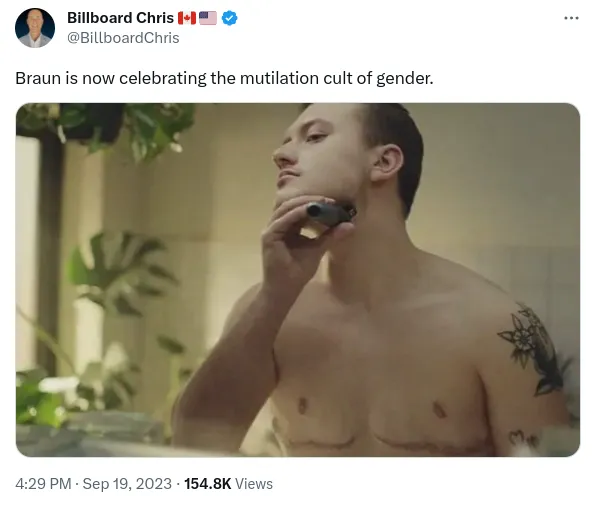Screen dimensions: 593x505
Task: Click the 4:29 PM timestamp
Action: (x=43, y=484)
